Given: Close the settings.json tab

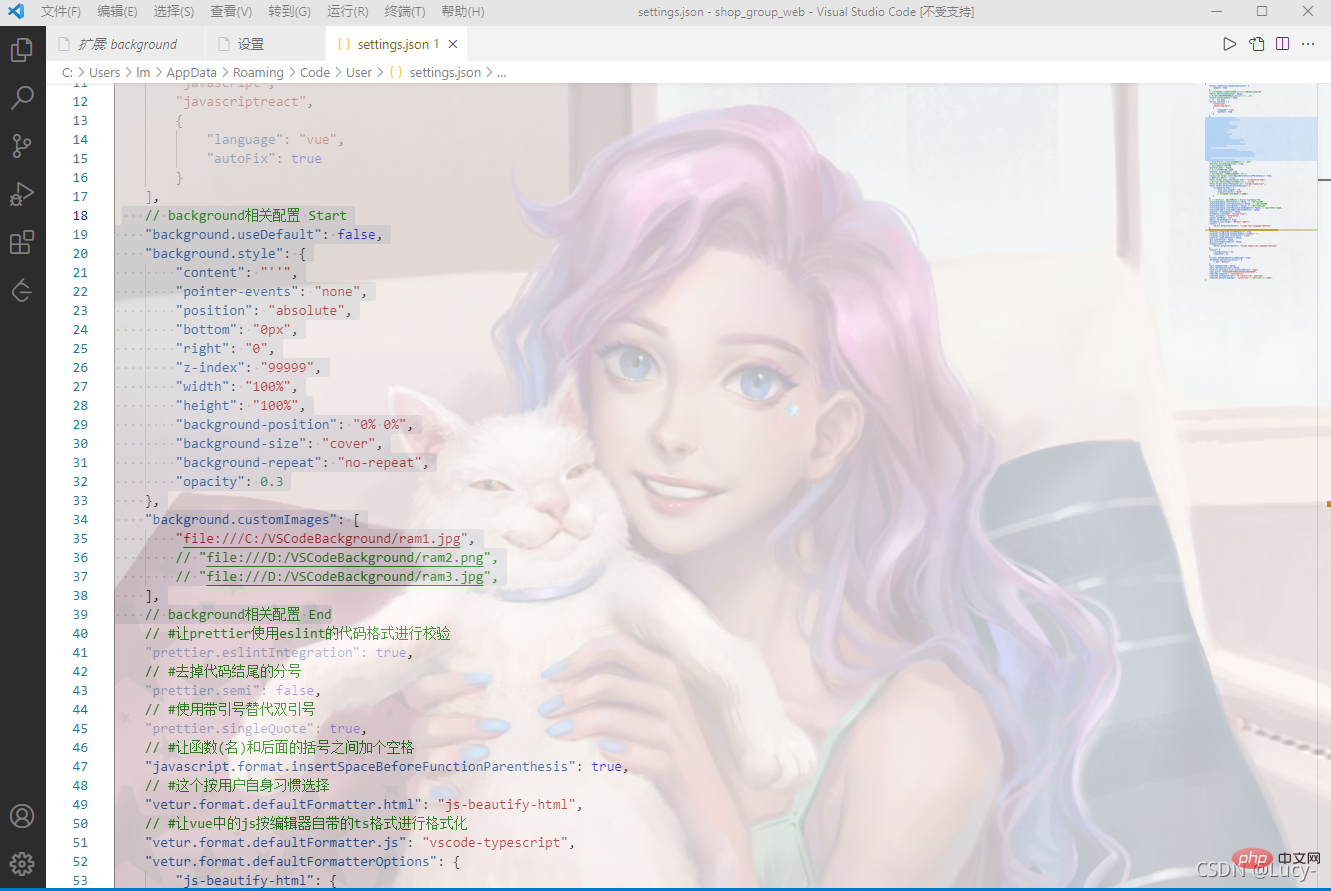Looking at the screenshot, I should click(x=453, y=44).
